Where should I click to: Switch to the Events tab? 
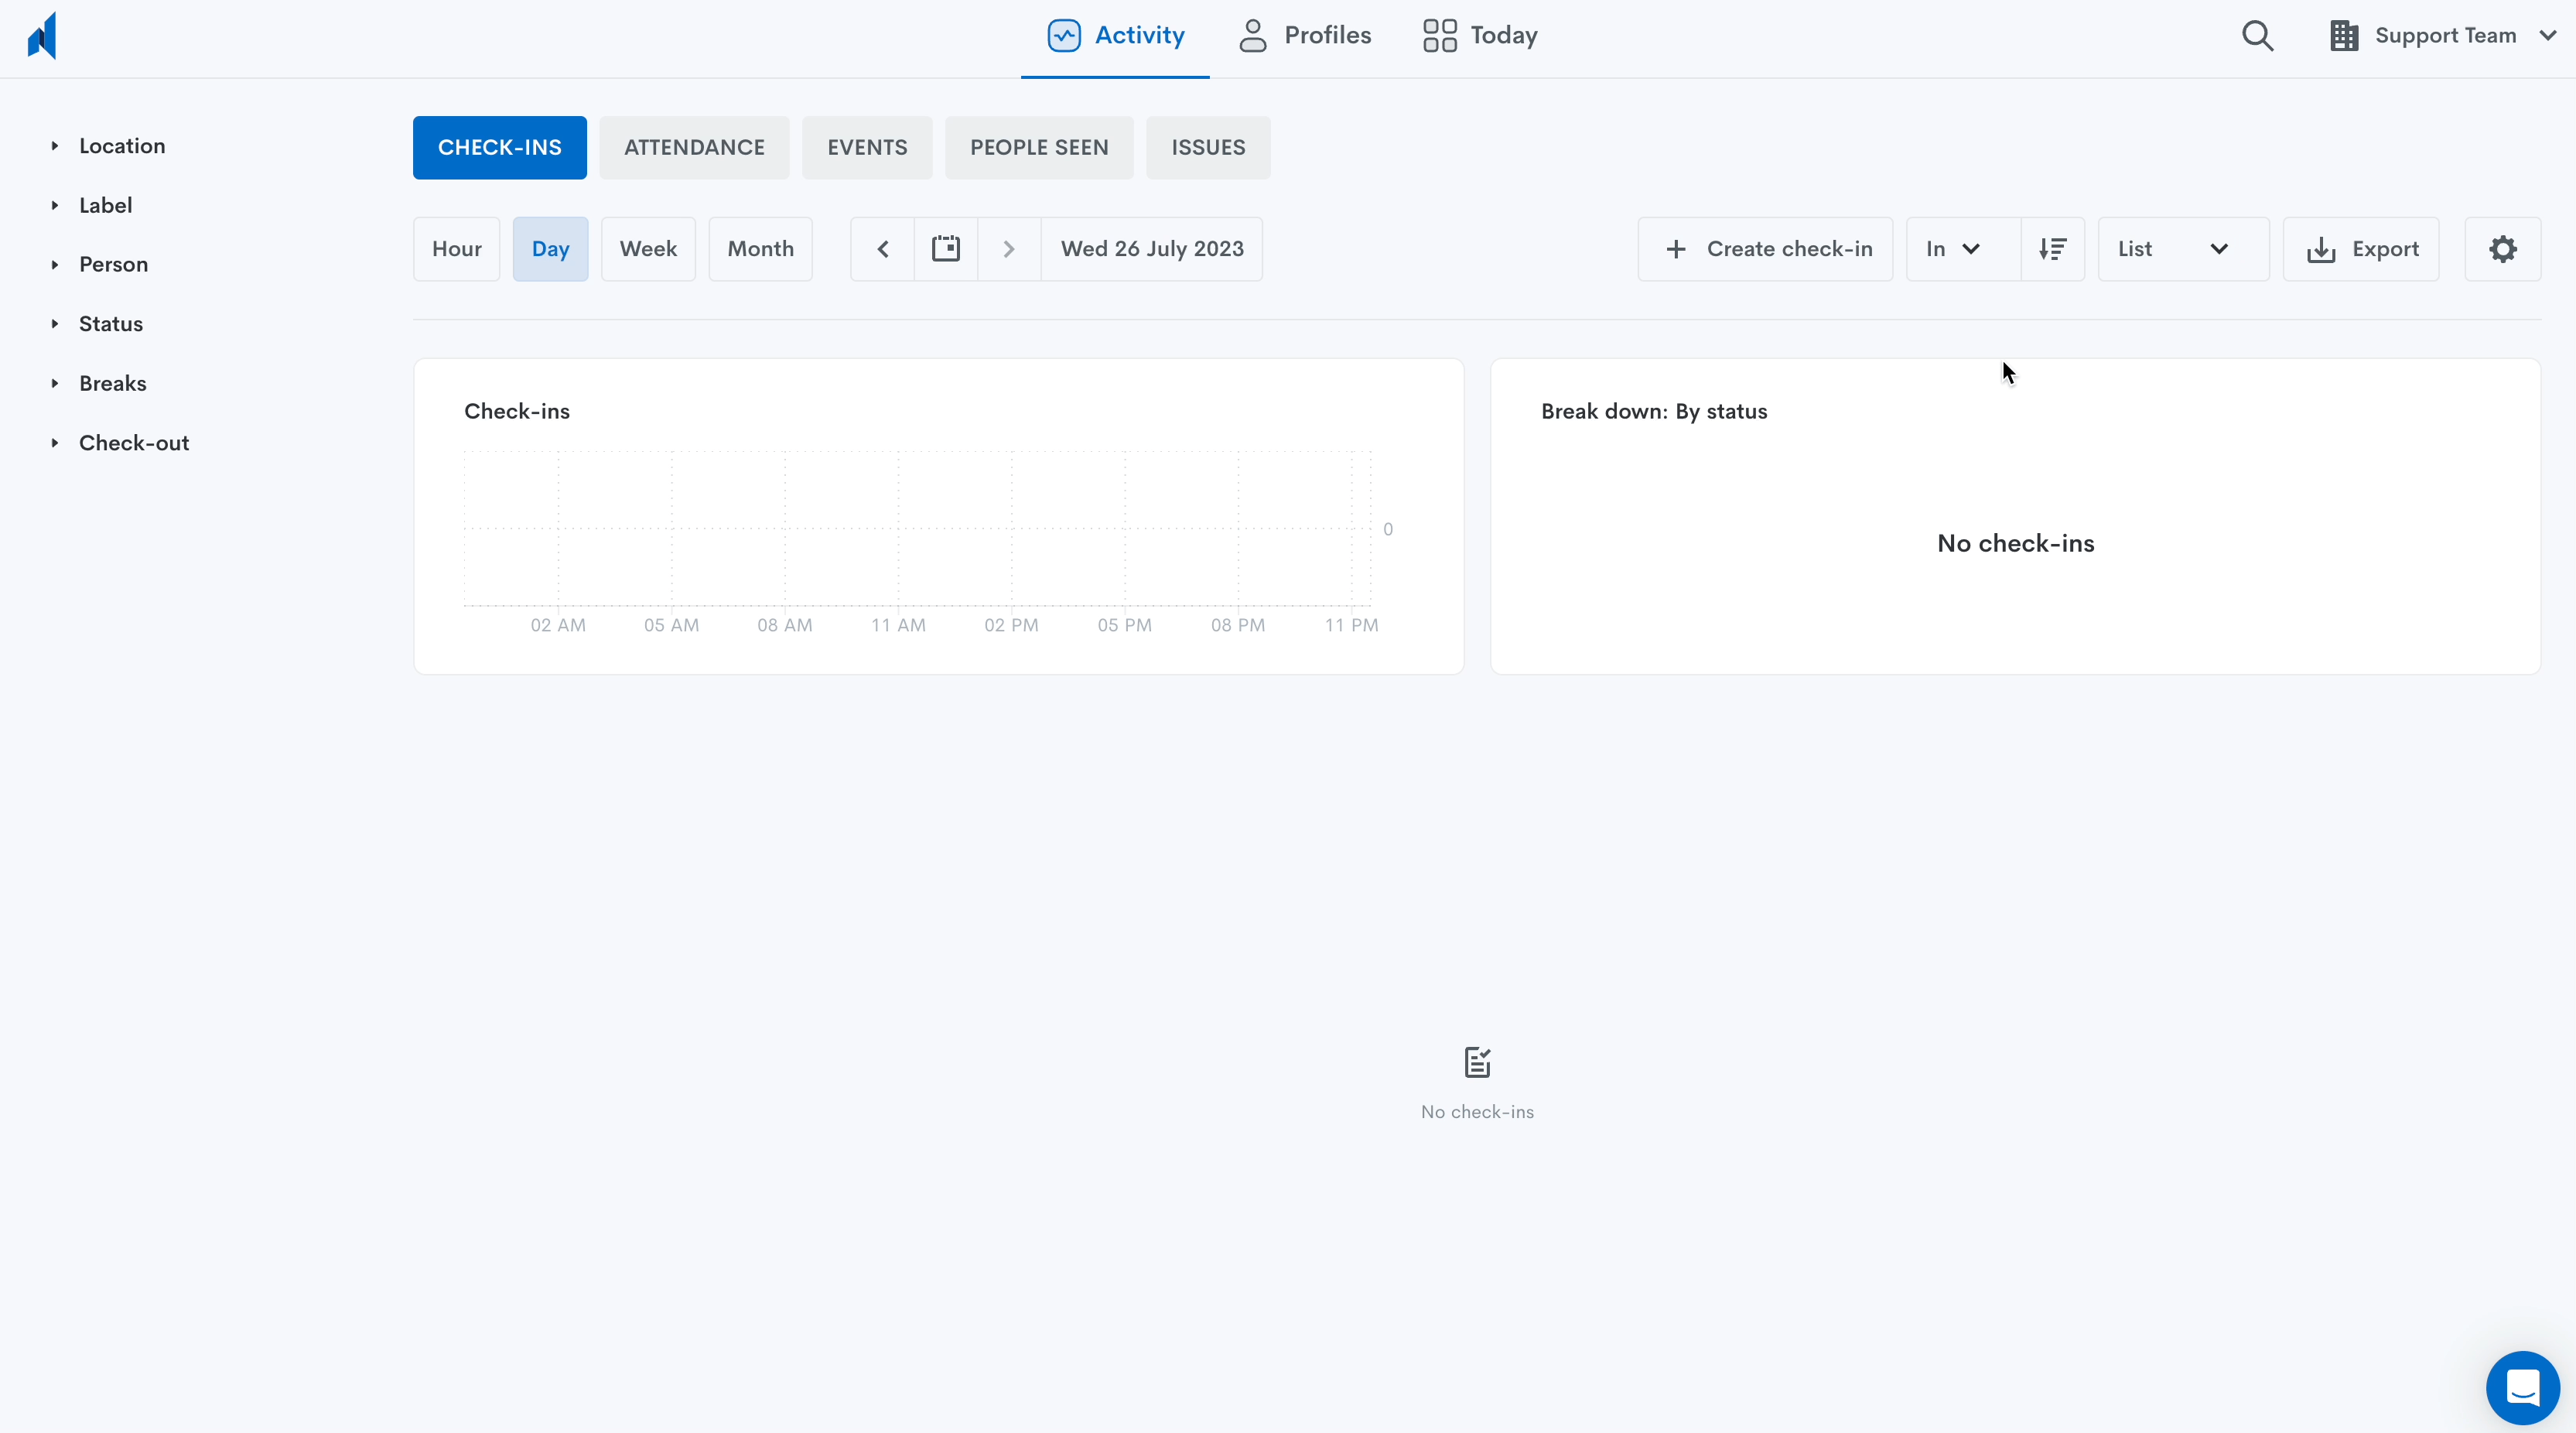(x=867, y=148)
